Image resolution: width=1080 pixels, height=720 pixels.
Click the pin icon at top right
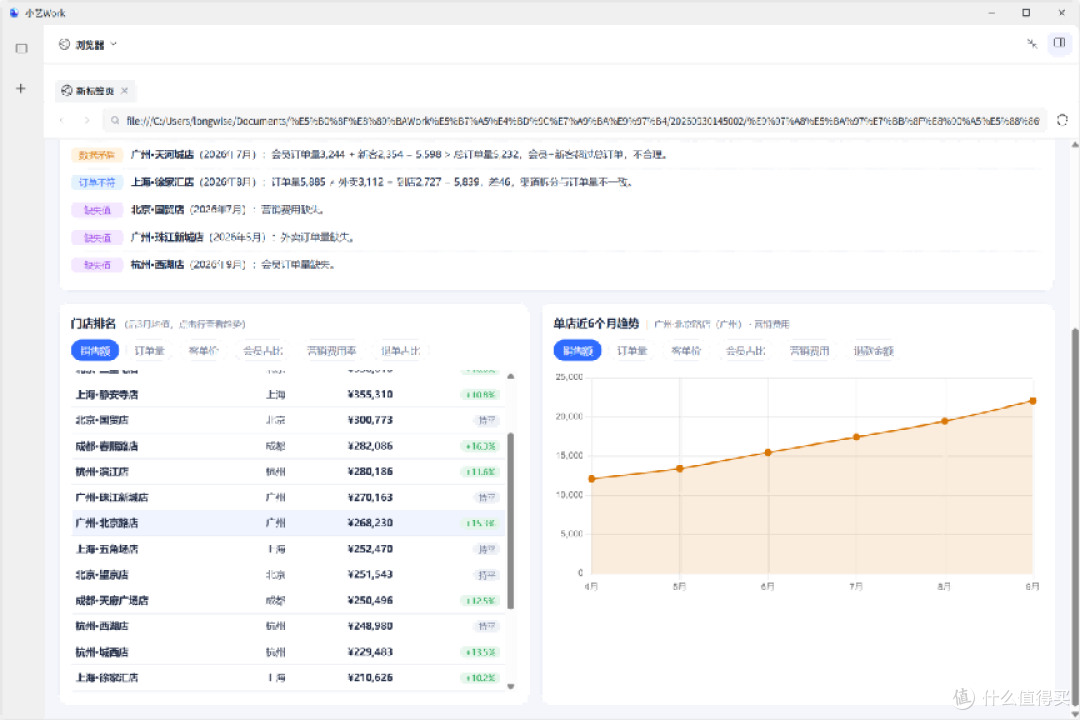(1032, 43)
